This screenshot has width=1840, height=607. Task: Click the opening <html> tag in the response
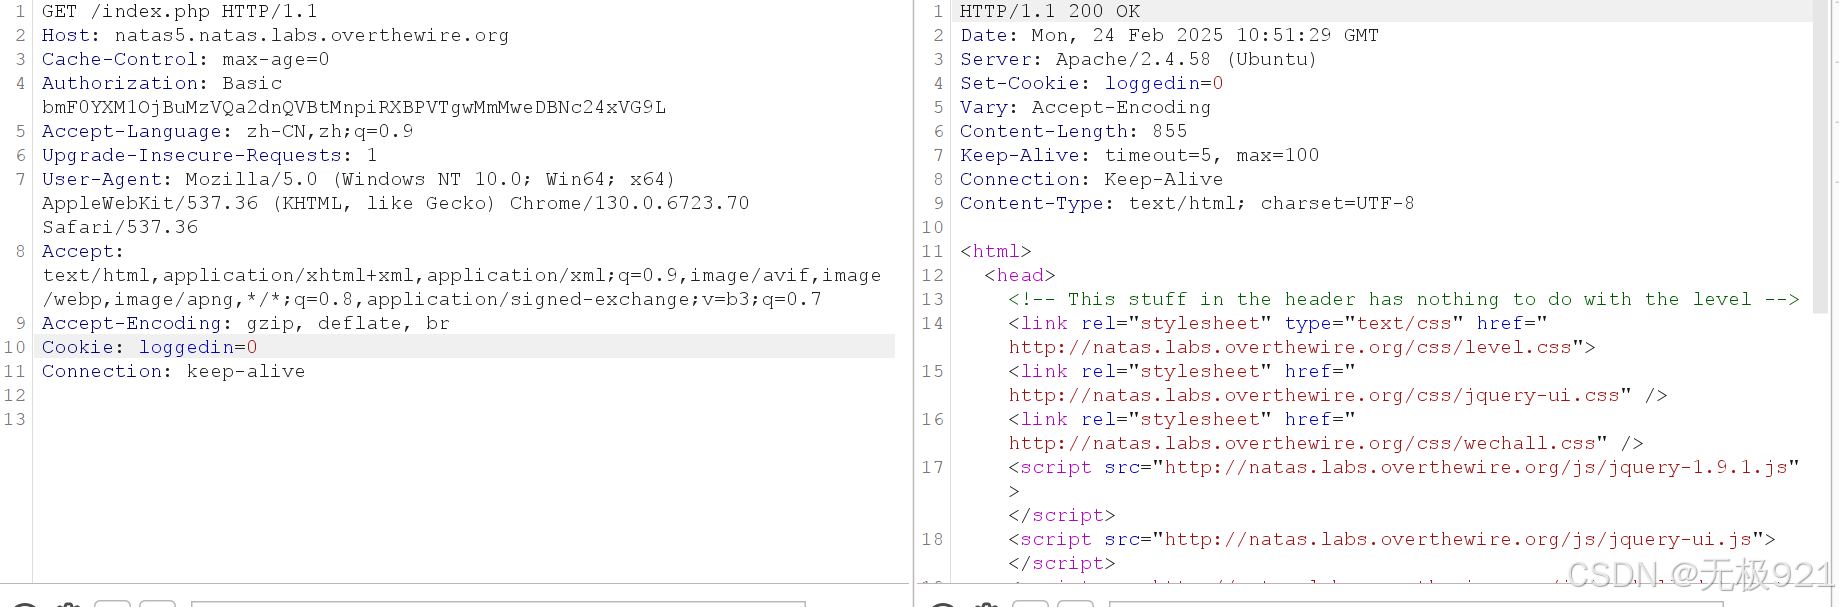point(995,251)
